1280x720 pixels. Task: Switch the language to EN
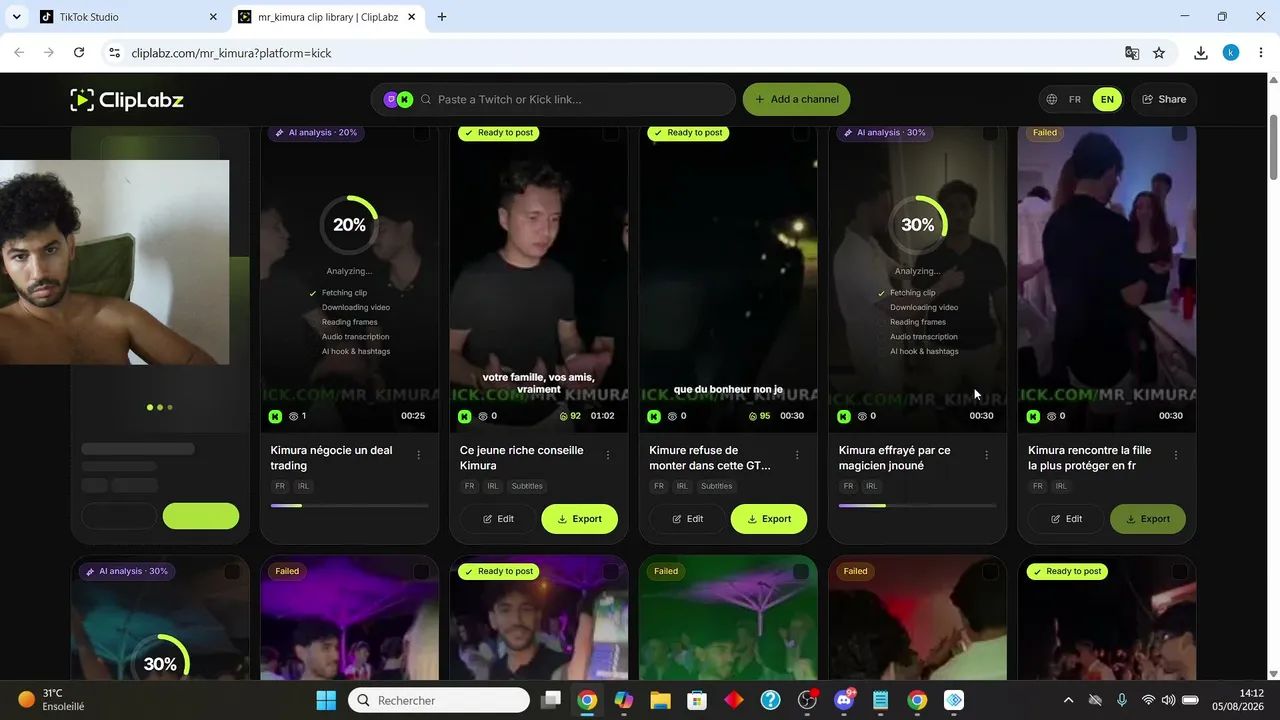click(x=1107, y=99)
